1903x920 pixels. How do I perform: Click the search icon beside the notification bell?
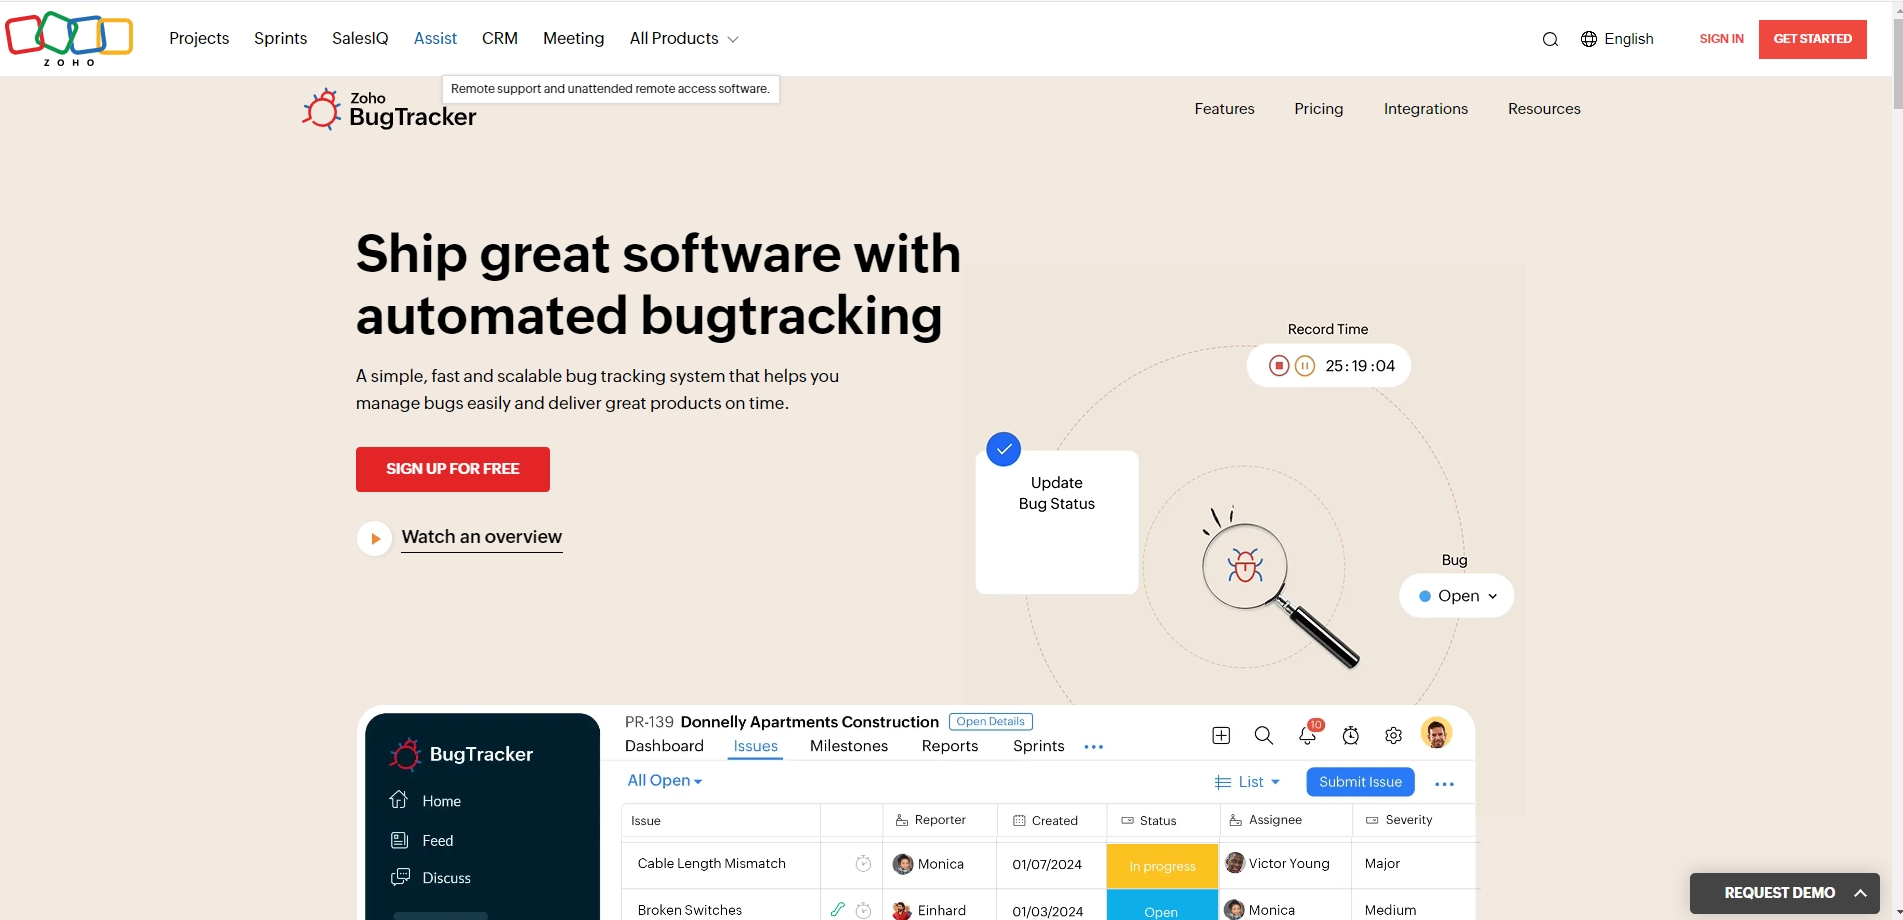[1264, 736]
